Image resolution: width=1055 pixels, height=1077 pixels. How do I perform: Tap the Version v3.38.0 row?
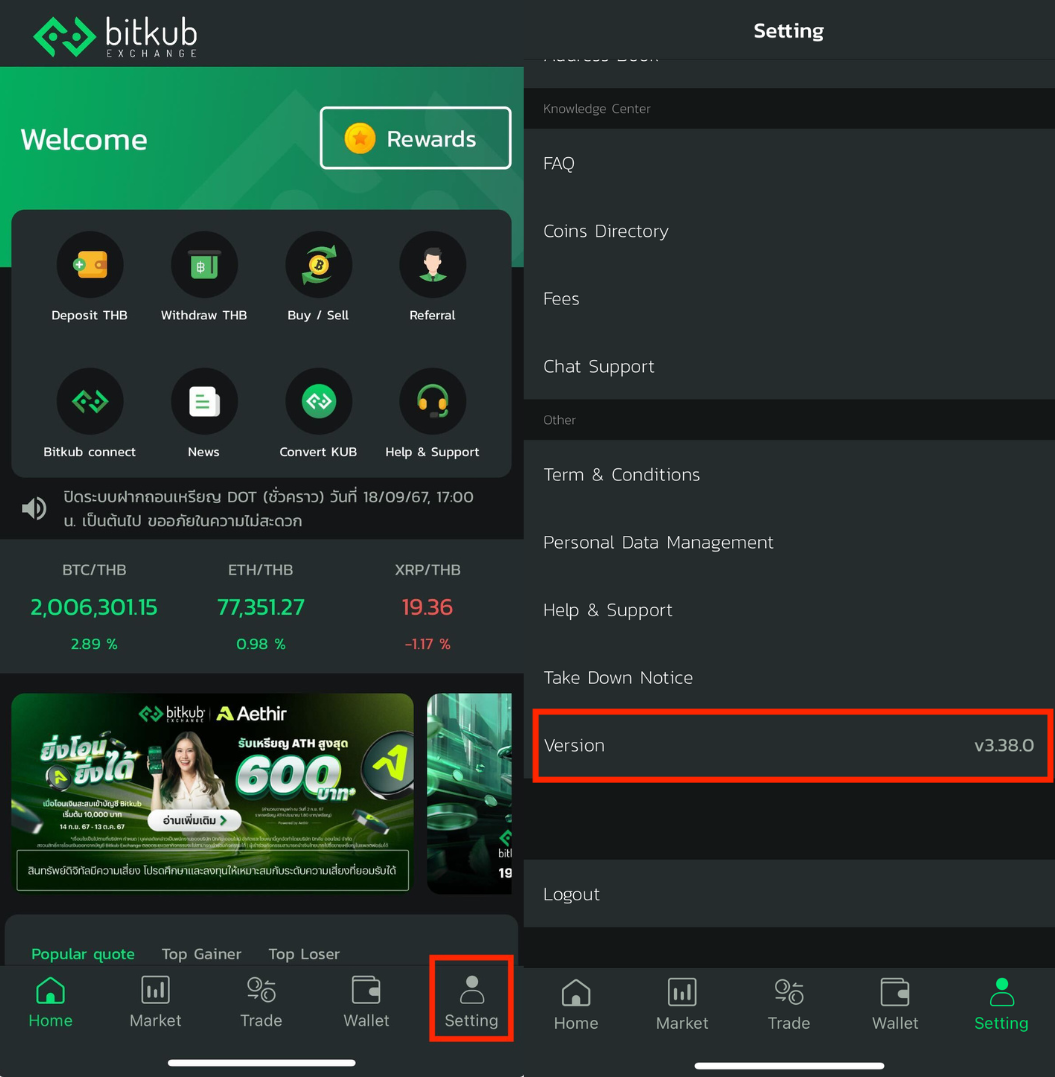(x=789, y=745)
